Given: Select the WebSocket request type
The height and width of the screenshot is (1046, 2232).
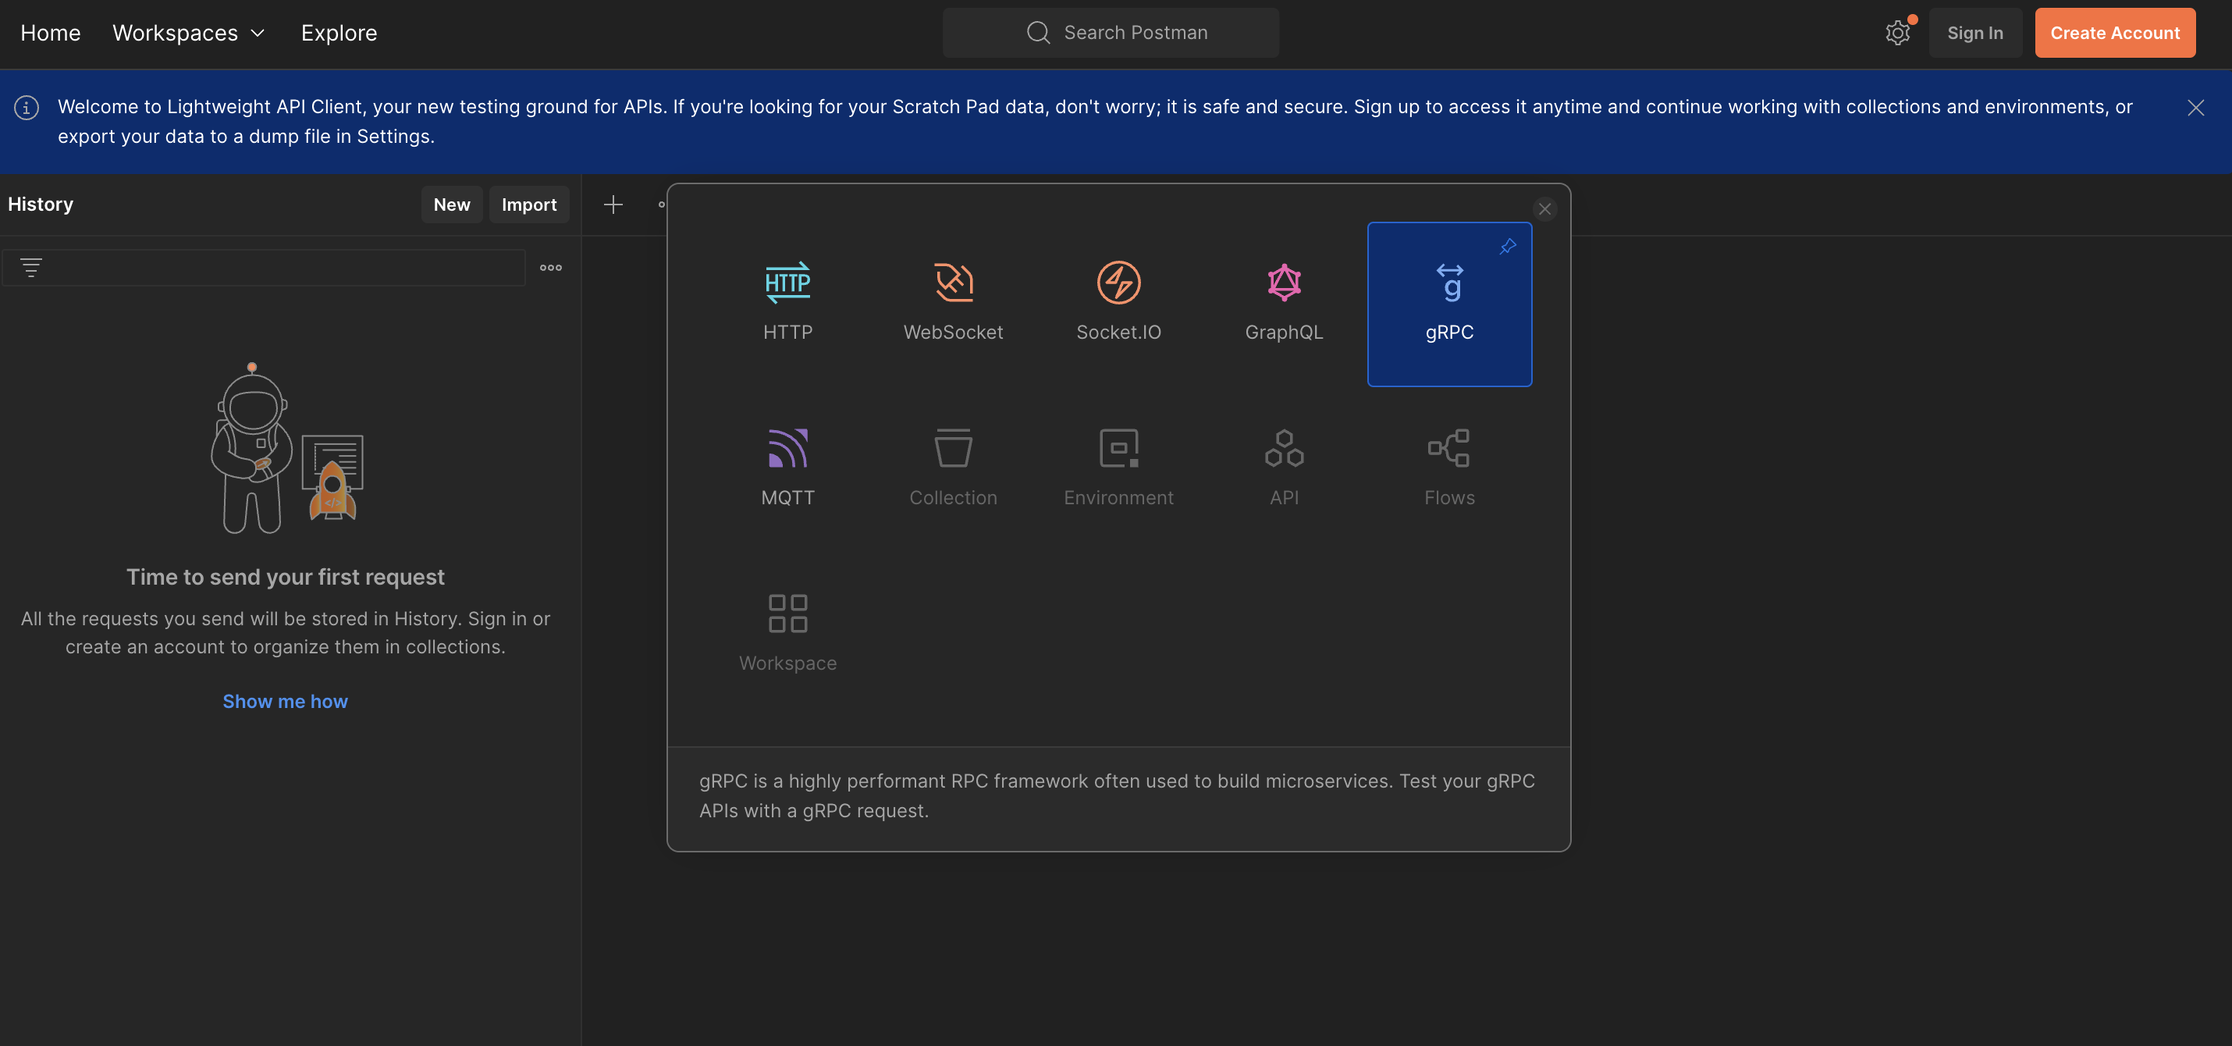Looking at the screenshot, I should (953, 300).
